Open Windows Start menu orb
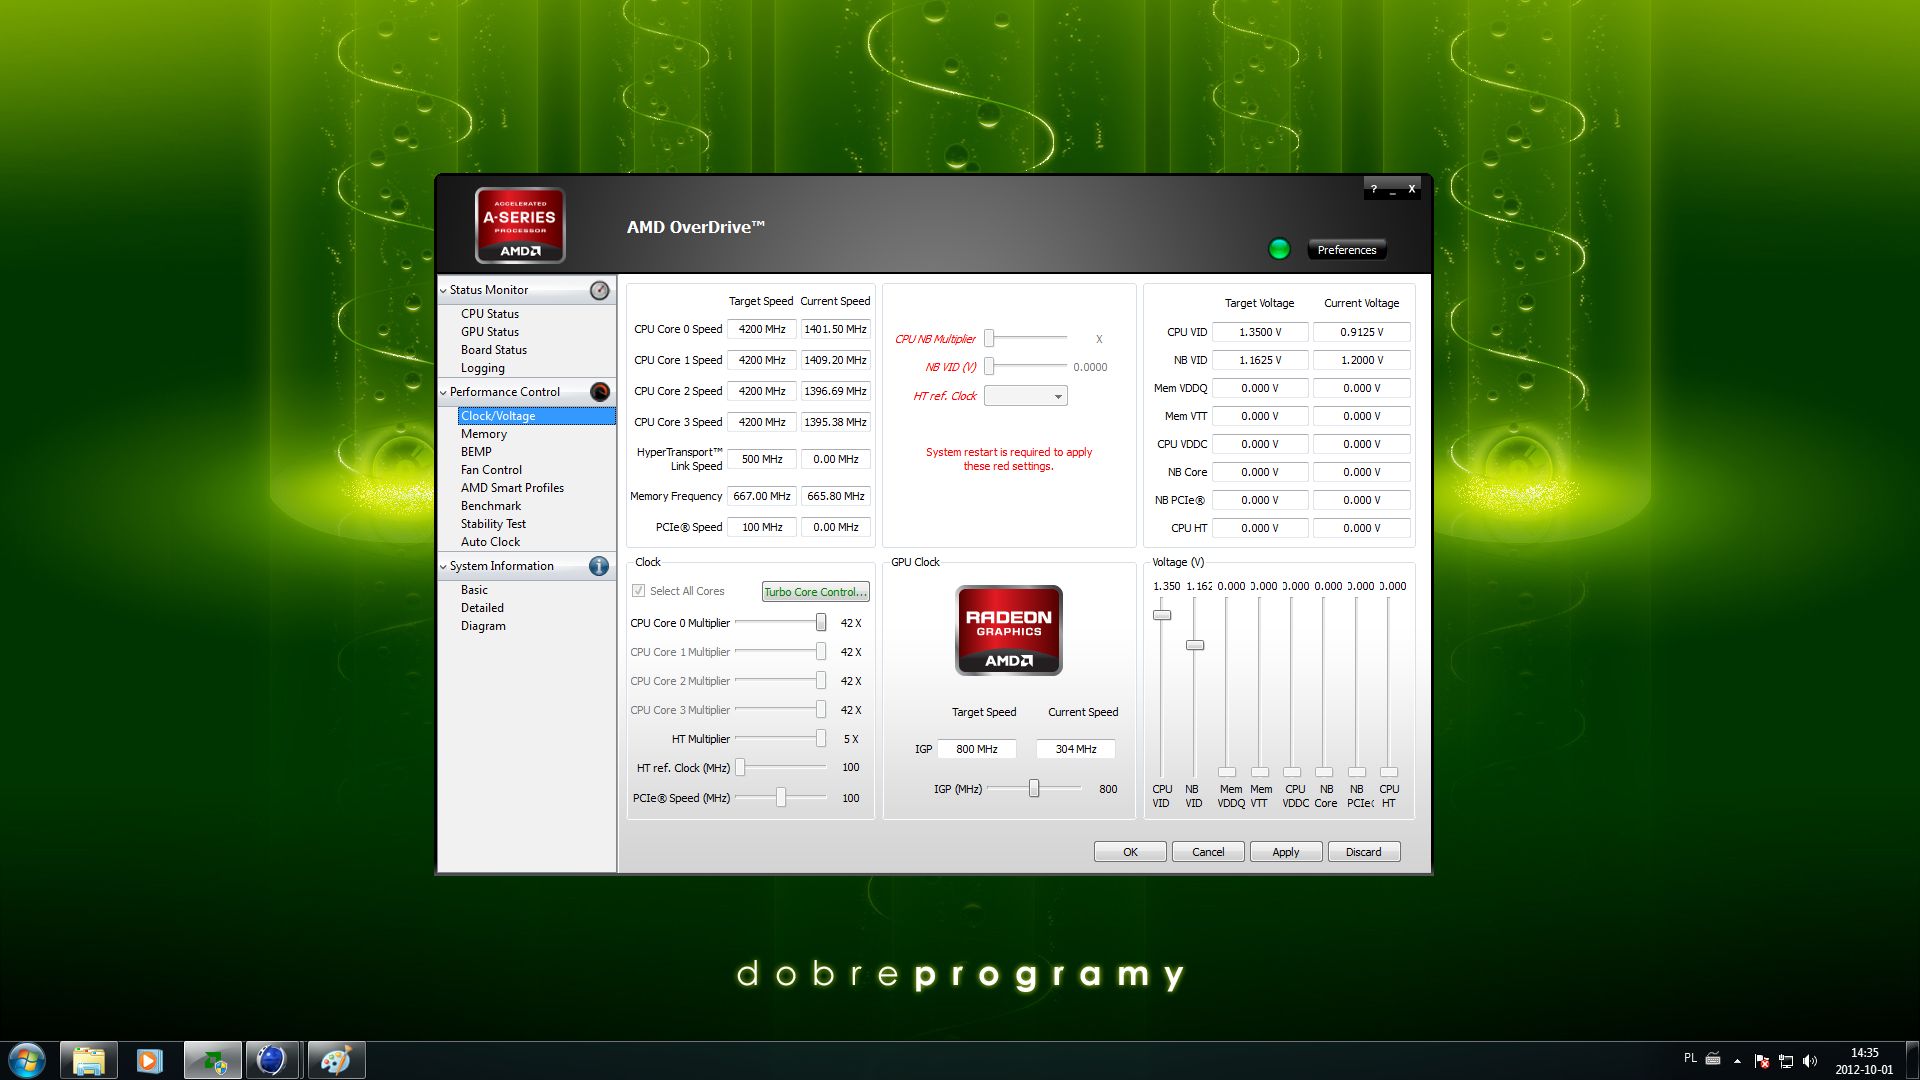This screenshot has height=1080, width=1920. pos(27,1059)
